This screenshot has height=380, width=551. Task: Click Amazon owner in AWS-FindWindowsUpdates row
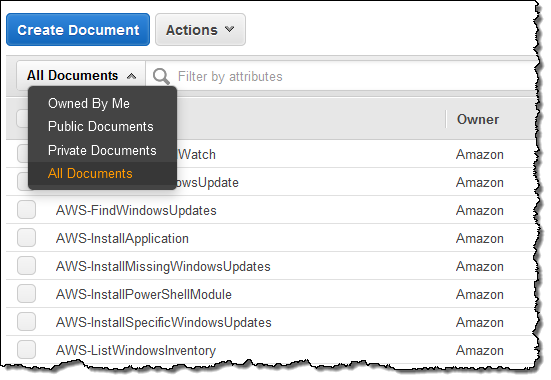(x=480, y=211)
